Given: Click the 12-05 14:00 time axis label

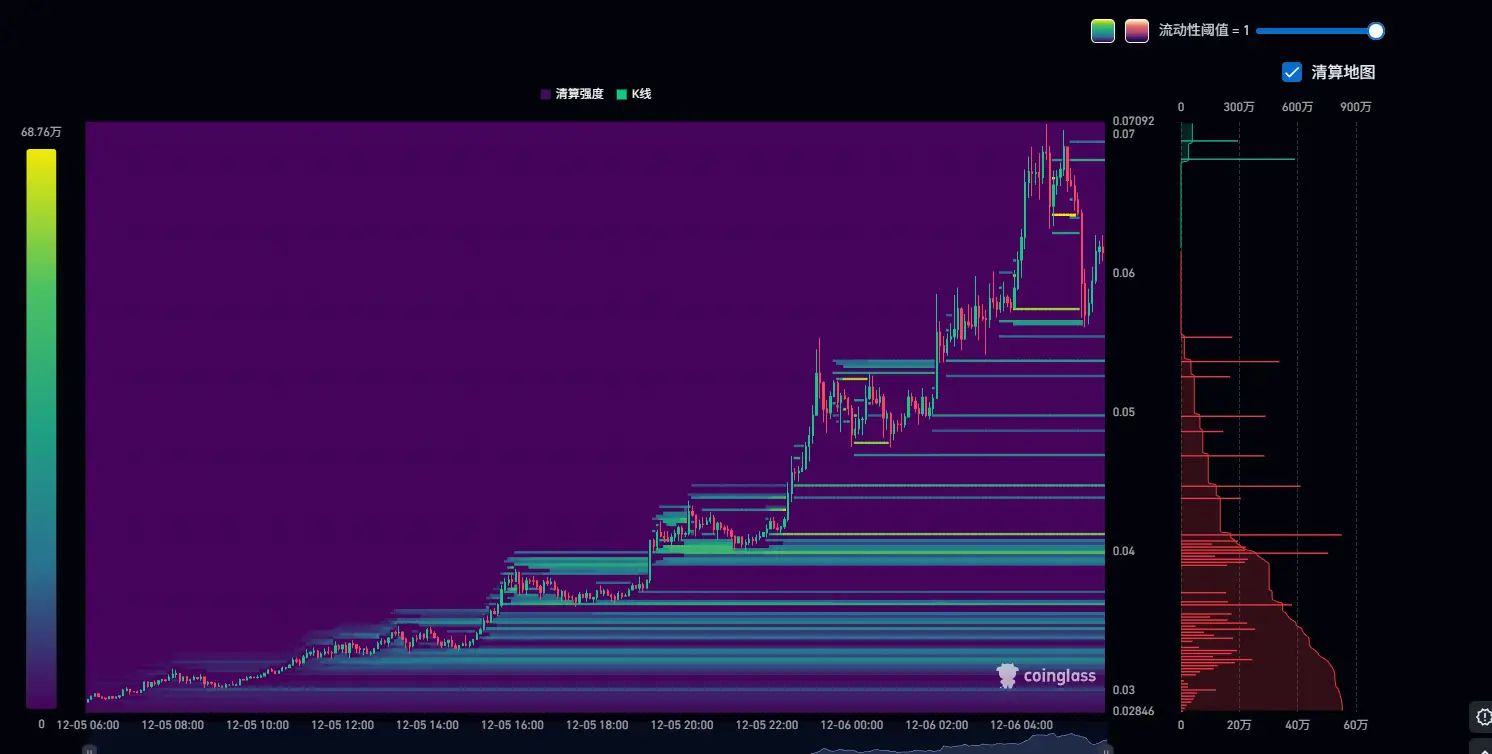Looking at the screenshot, I should click(x=428, y=725).
